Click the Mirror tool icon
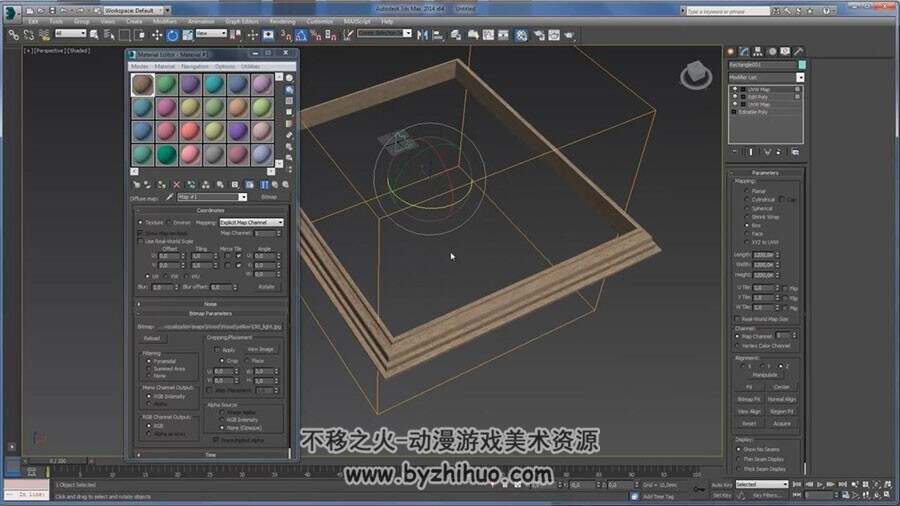Image resolution: width=900 pixels, height=506 pixels. [422, 35]
